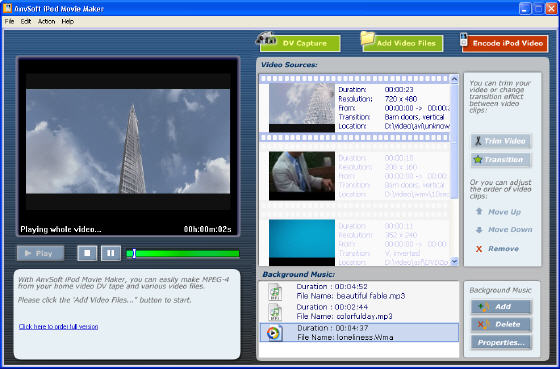Select the colorfulday.mp3 music entry
The height and width of the screenshot is (369, 560).
point(359,312)
